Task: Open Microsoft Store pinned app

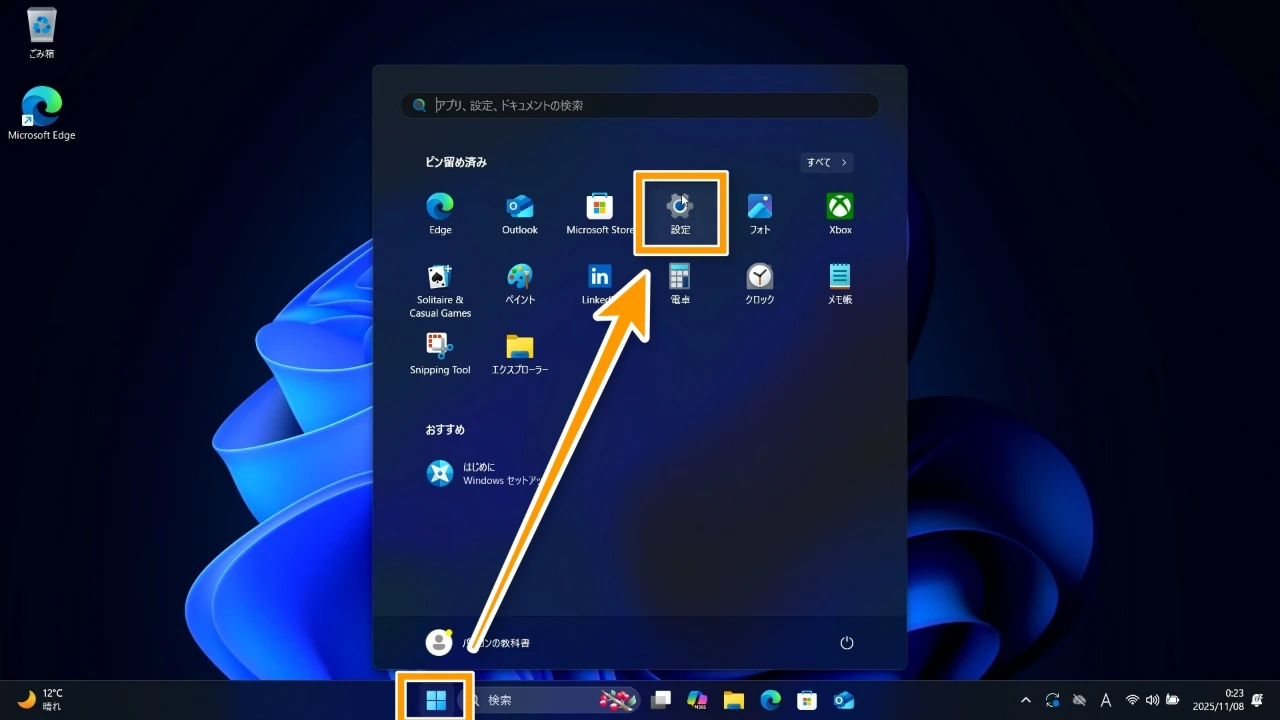Action: tap(600, 212)
